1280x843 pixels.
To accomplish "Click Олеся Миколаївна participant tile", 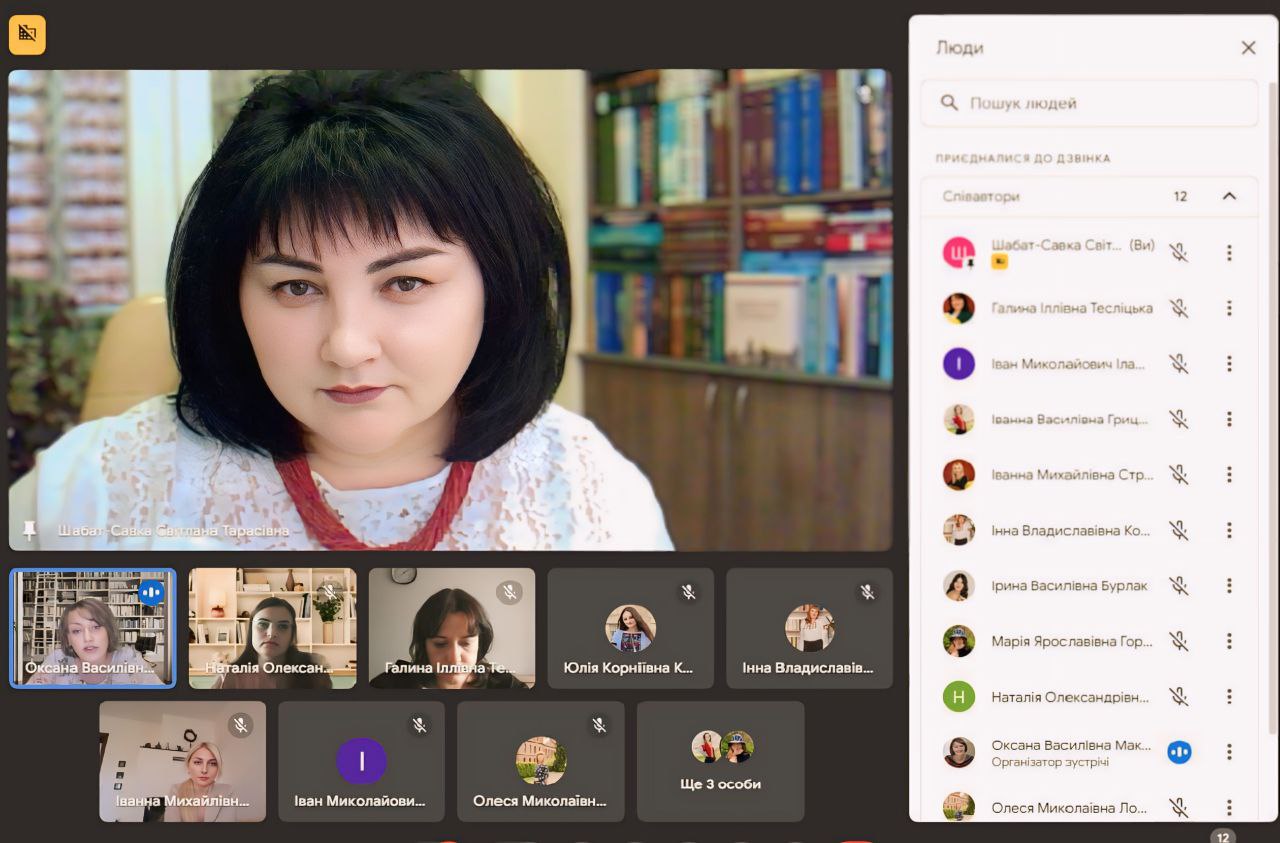I will (x=540, y=761).
